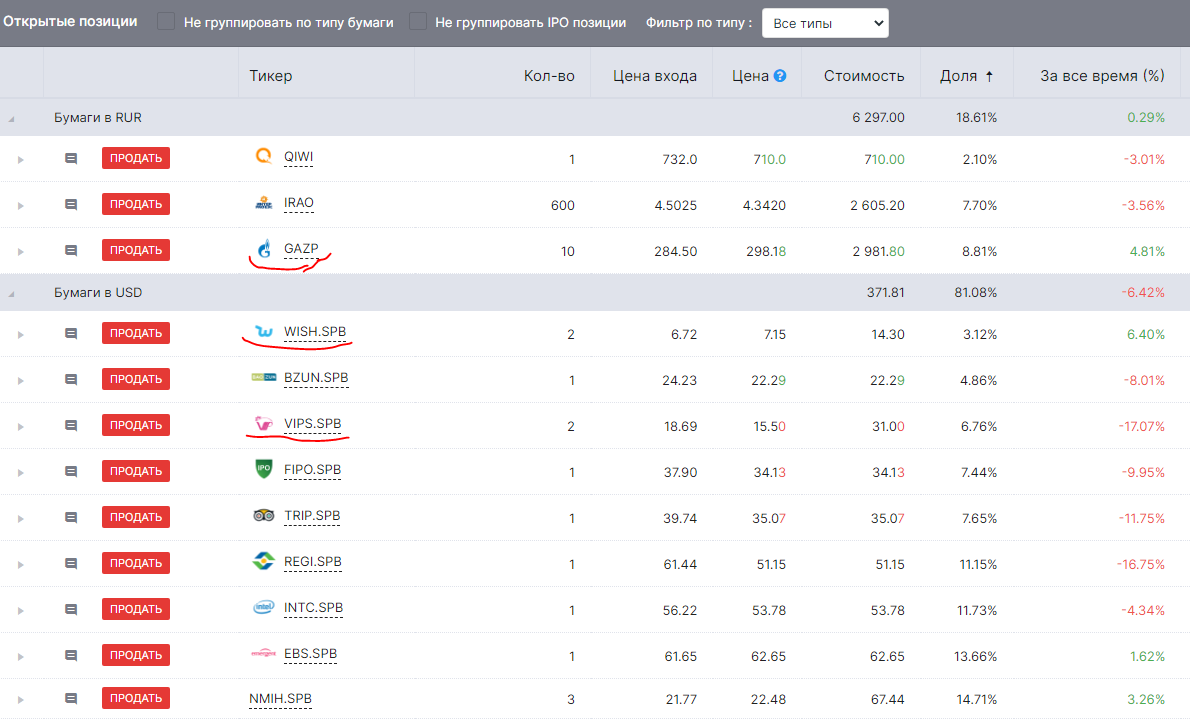The height and width of the screenshot is (722, 1190).
Task: Click ПРОДАТЬ for TRIP.SPB
Action: pyautogui.click(x=136, y=517)
